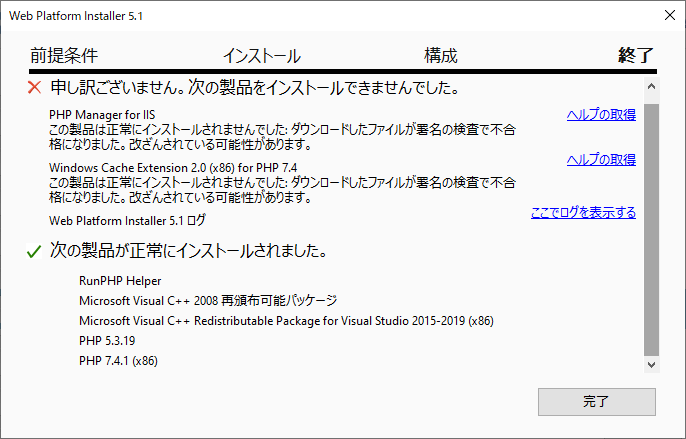Click the red X failure icon
686x439 pixels.
pos(34,87)
